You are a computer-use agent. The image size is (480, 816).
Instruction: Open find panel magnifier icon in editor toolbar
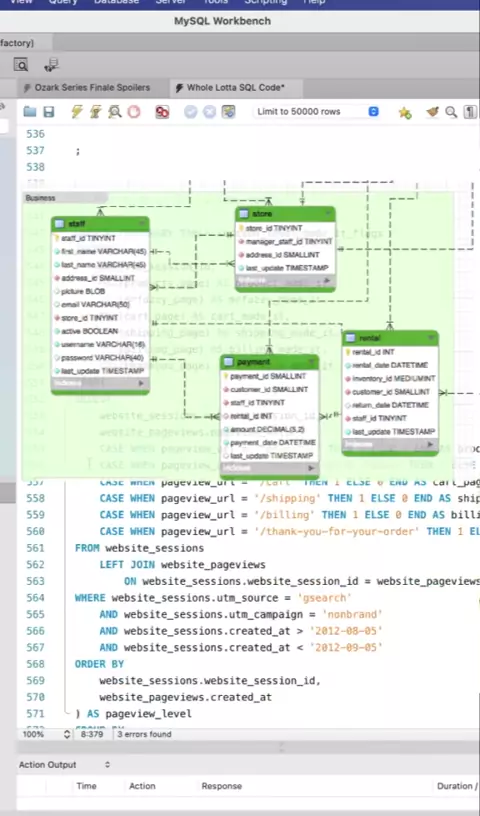(451, 111)
